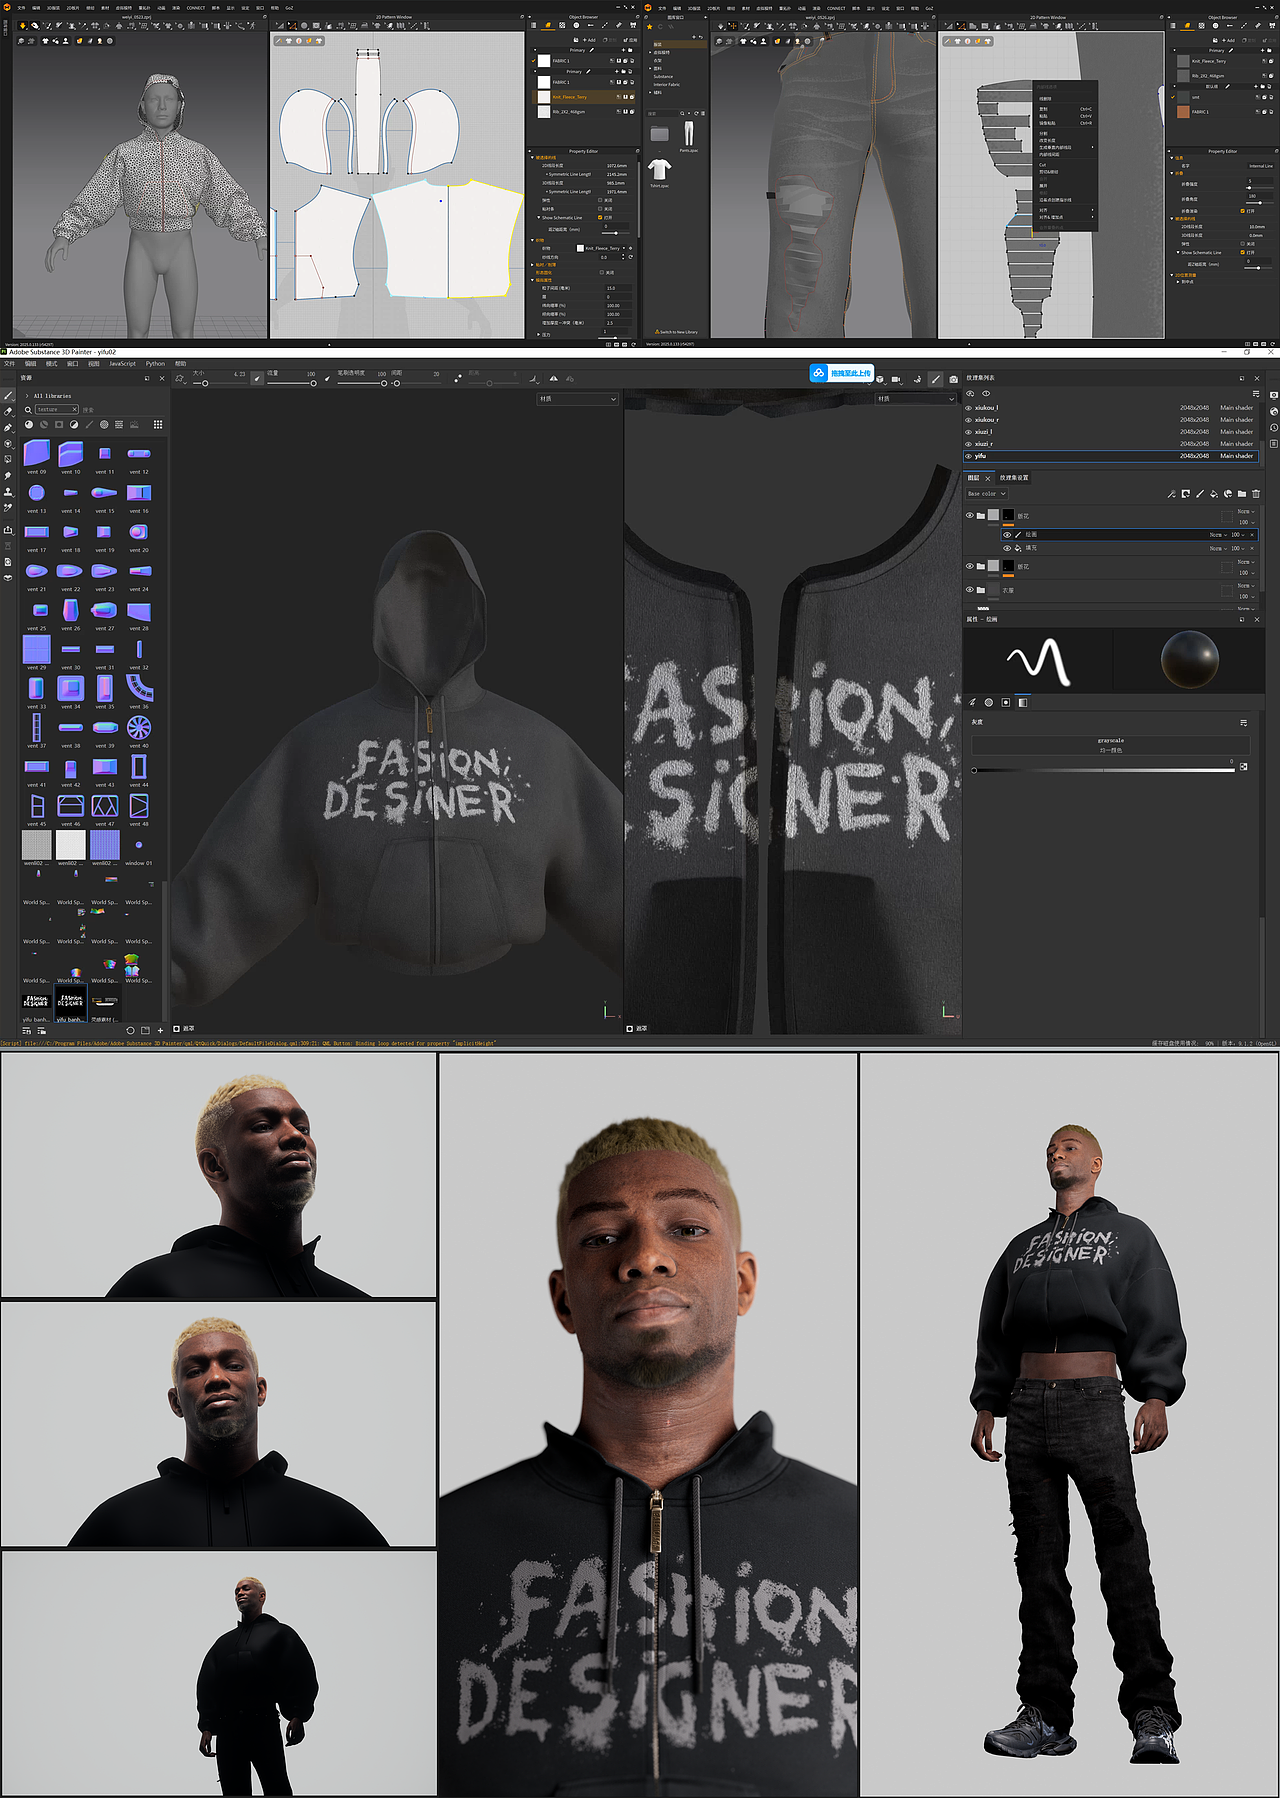The height and width of the screenshot is (1798, 1280).
Task: Open Norm blend dropdown on 填充 layer
Action: click(1218, 548)
